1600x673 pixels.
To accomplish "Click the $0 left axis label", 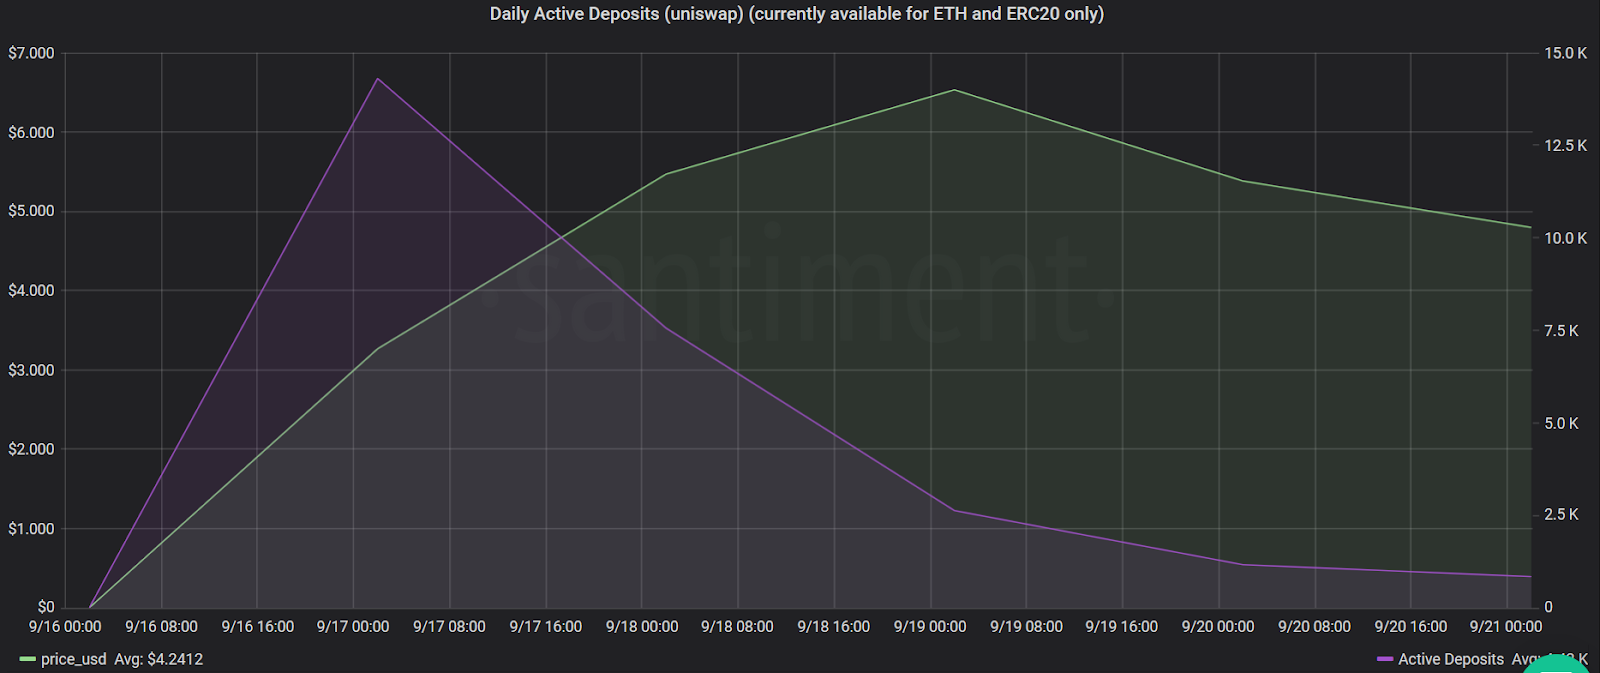I will coord(46,607).
